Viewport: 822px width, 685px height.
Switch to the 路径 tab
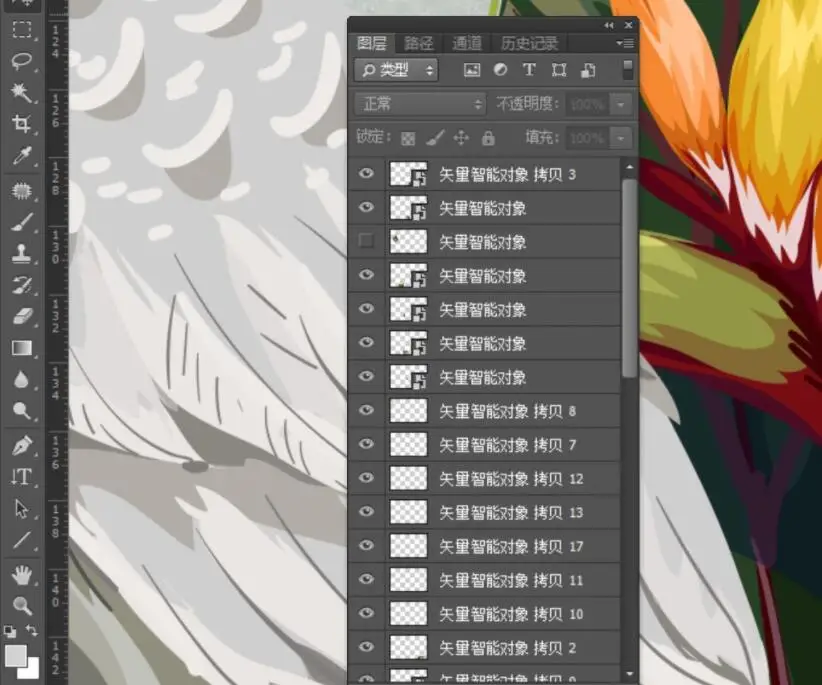(x=418, y=43)
